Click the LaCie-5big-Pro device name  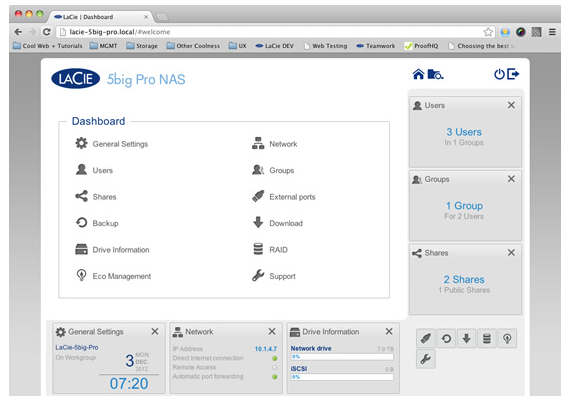pos(77,348)
